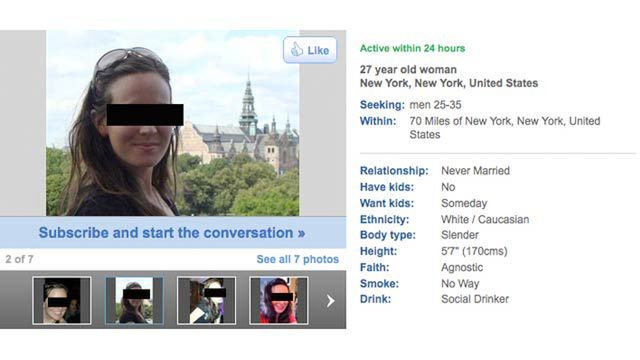The image size is (640, 360).
Task: Click the 'Faith:' label
Action: pyautogui.click(x=374, y=267)
